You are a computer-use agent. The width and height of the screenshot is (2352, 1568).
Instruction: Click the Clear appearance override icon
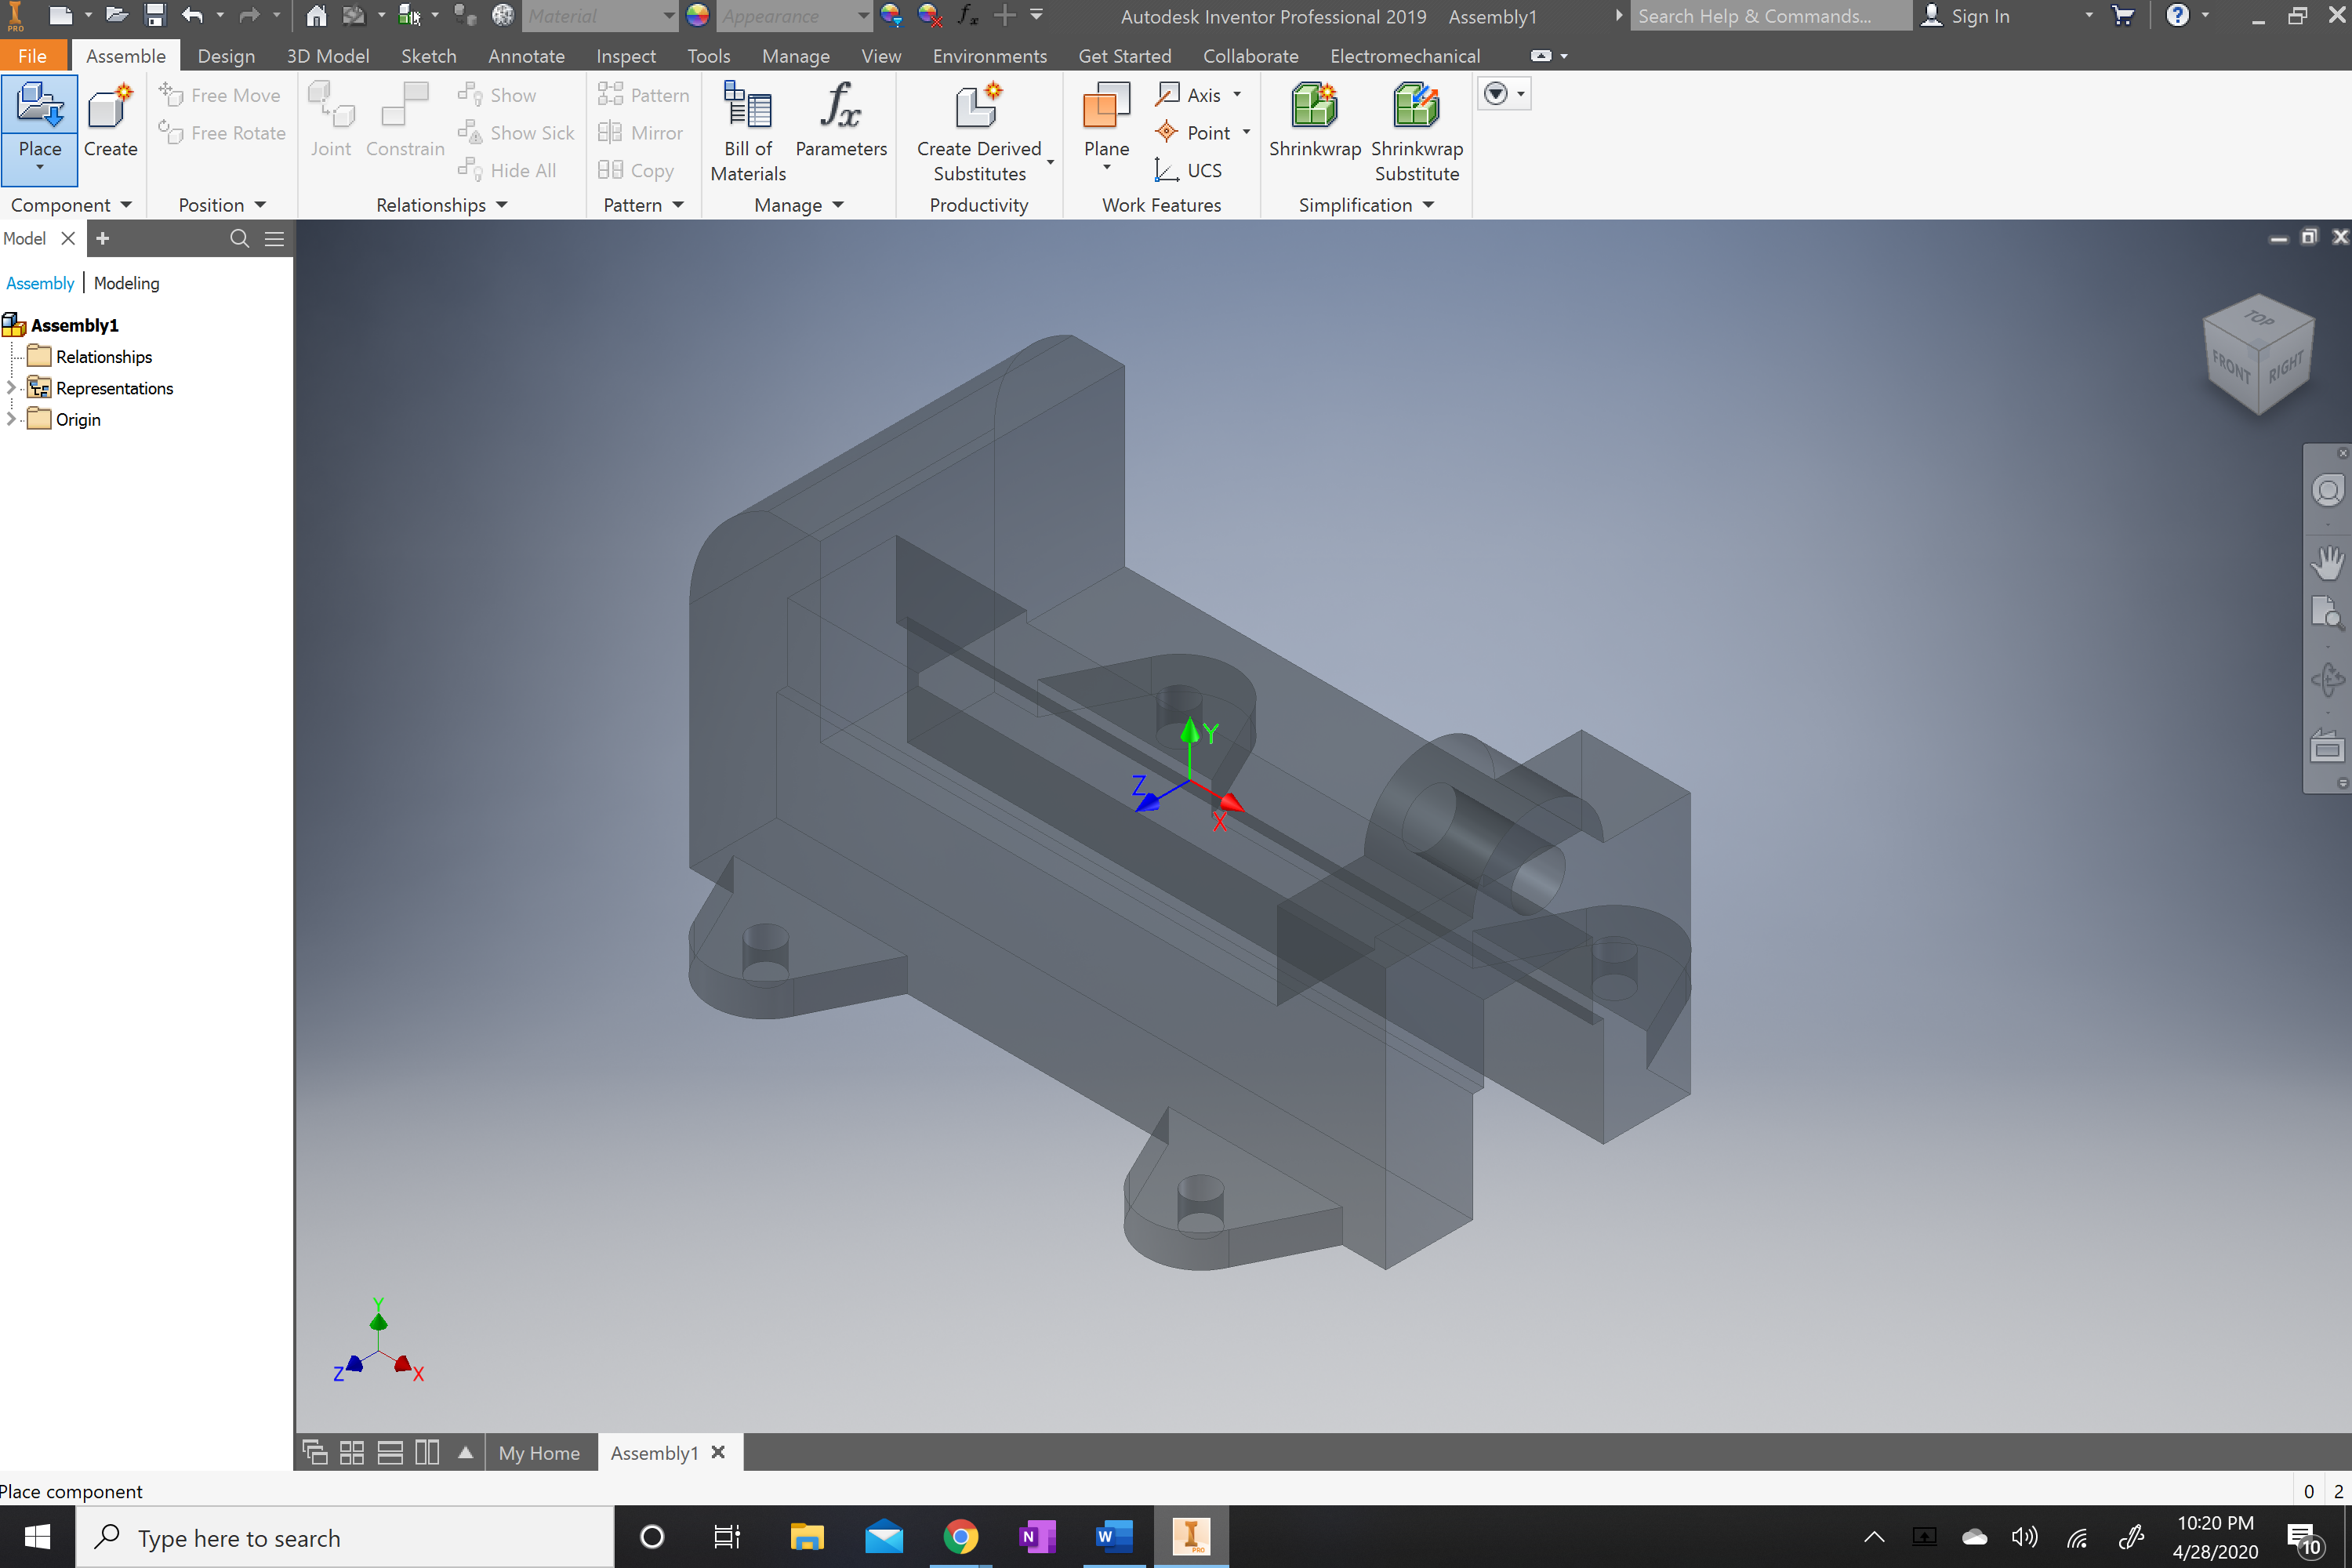click(929, 15)
